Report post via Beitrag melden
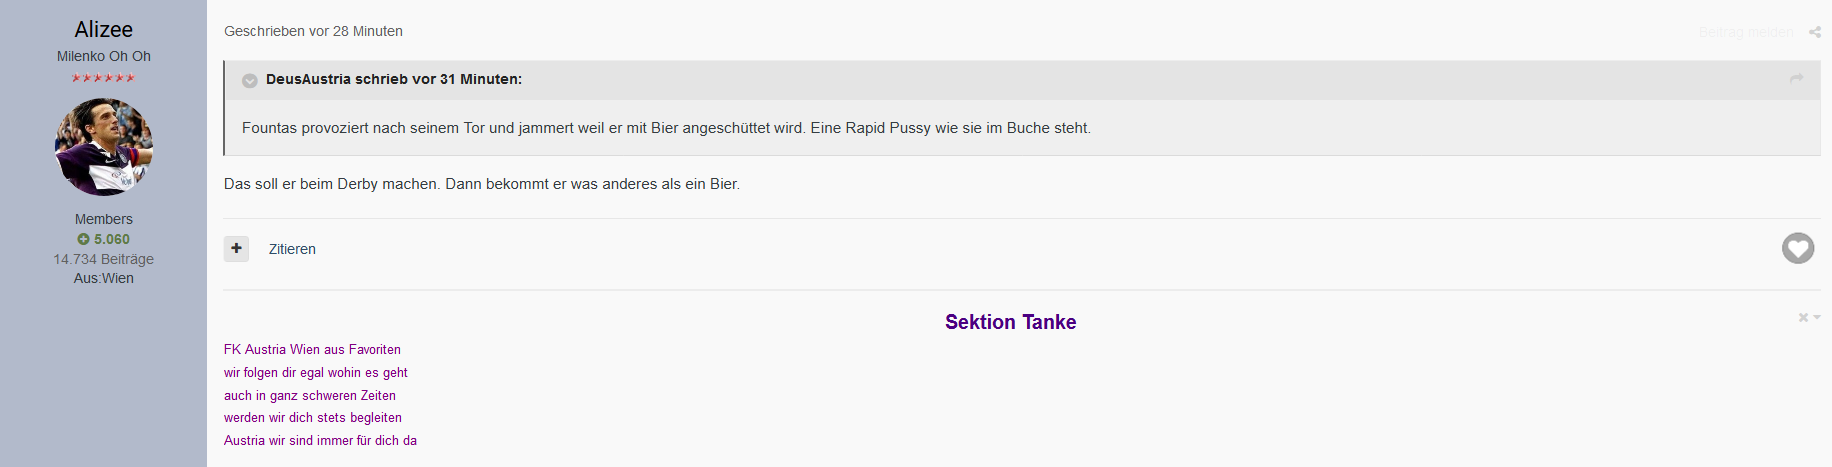This screenshot has width=1832, height=467. click(x=1746, y=32)
